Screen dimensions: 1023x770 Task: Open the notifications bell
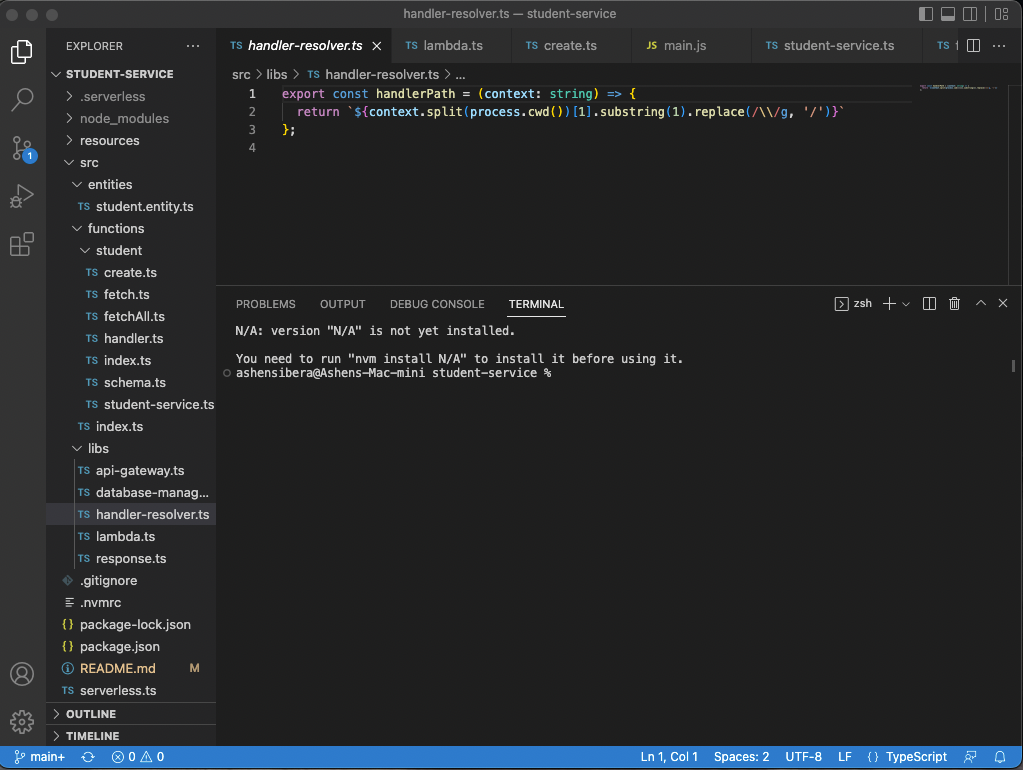(x=998, y=757)
